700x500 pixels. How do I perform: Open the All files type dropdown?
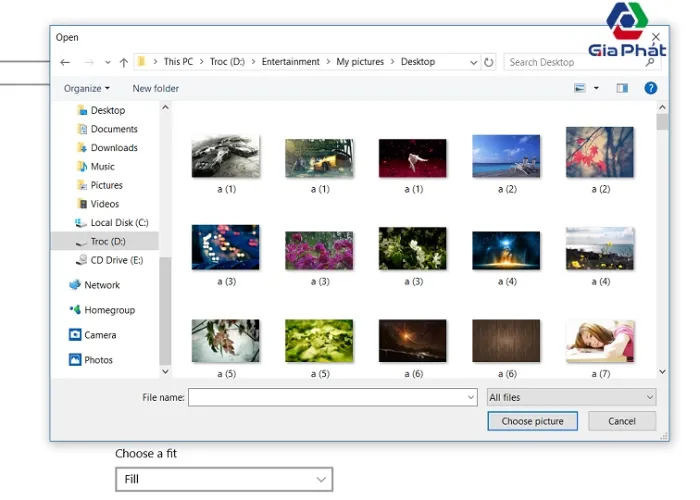coord(571,397)
